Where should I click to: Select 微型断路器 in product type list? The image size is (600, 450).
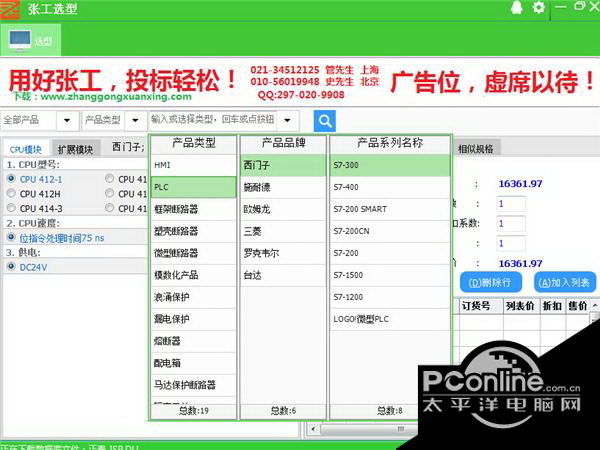click(x=194, y=253)
